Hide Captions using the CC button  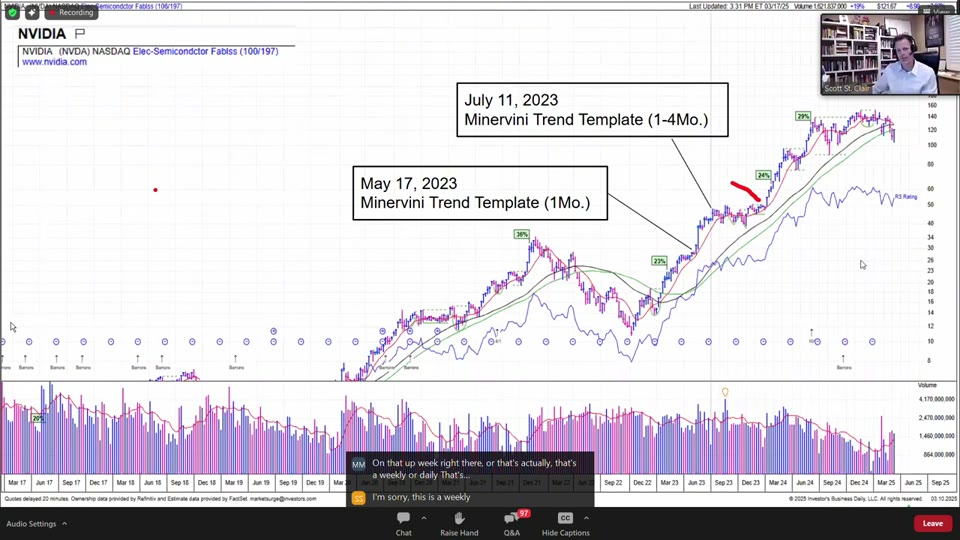click(x=565, y=523)
